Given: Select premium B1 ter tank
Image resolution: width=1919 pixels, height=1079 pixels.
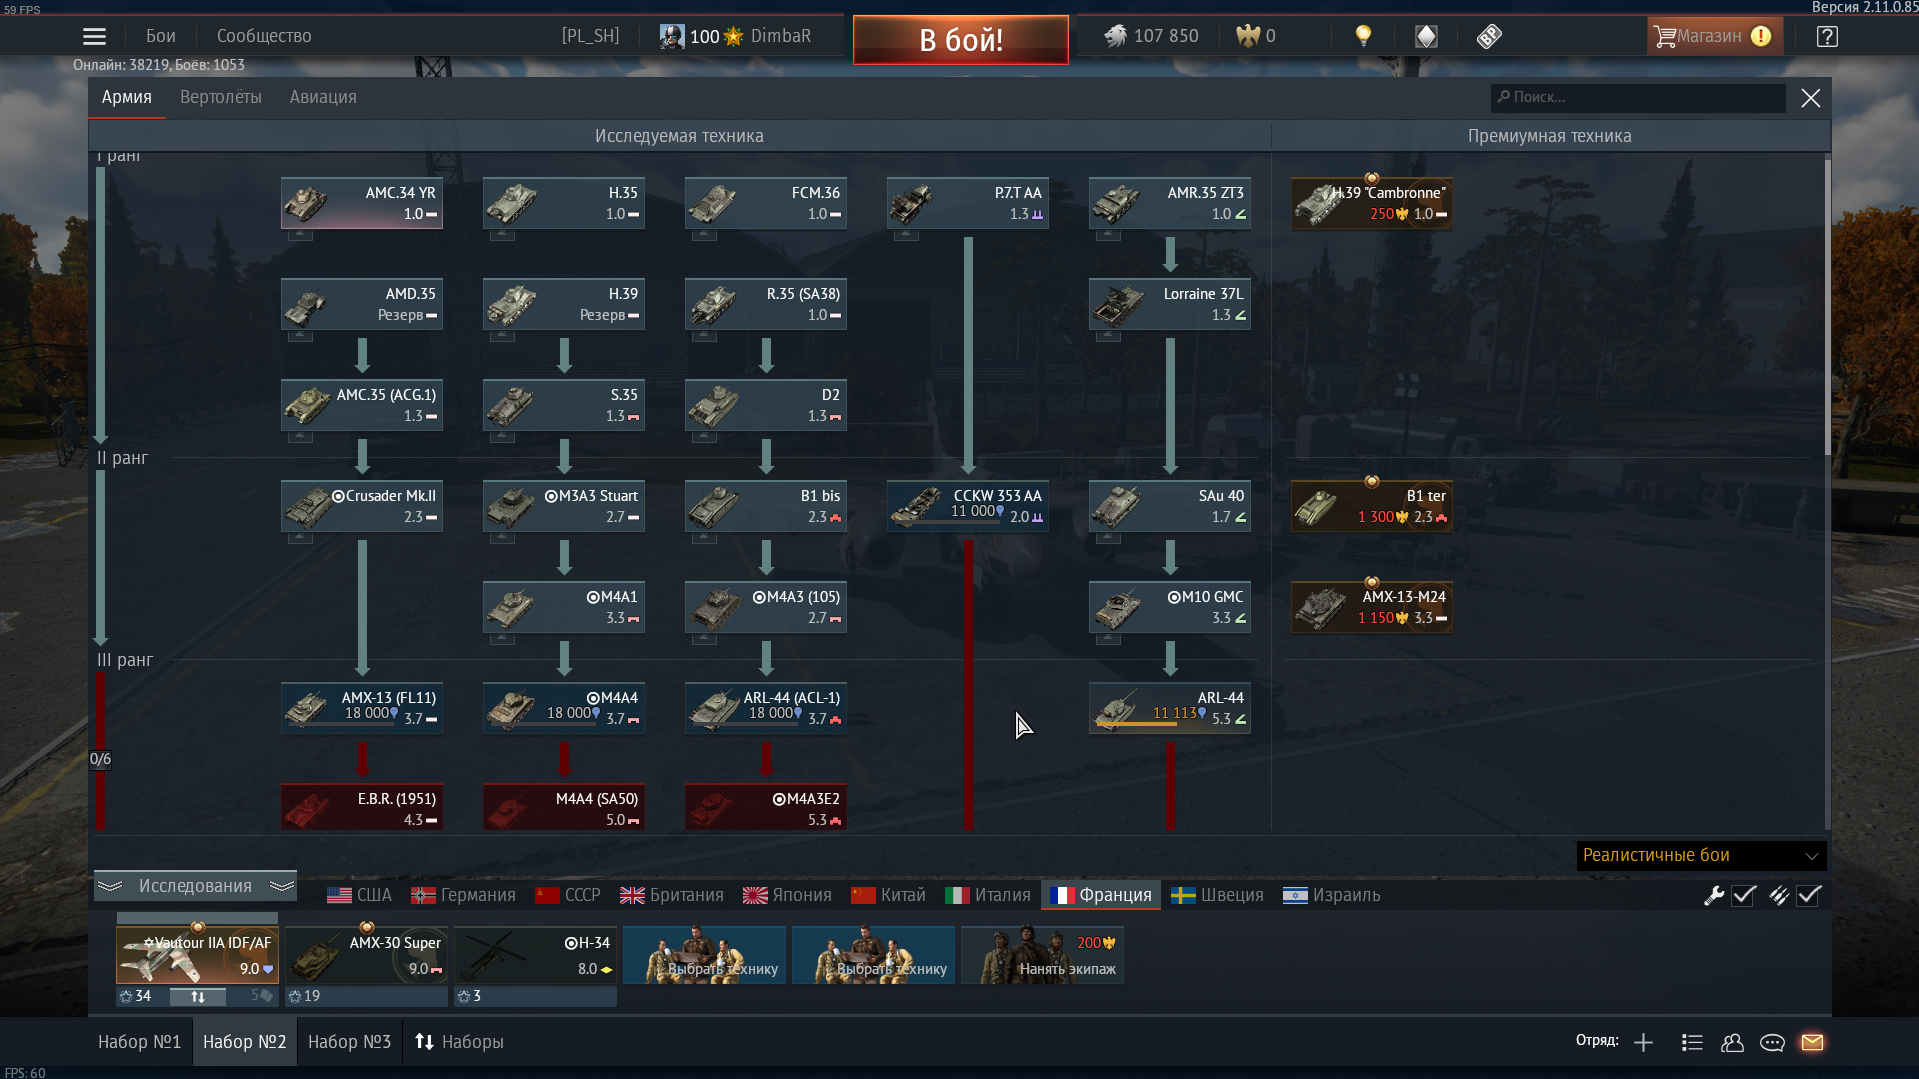Looking at the screenshot, I should [1372, 506].
